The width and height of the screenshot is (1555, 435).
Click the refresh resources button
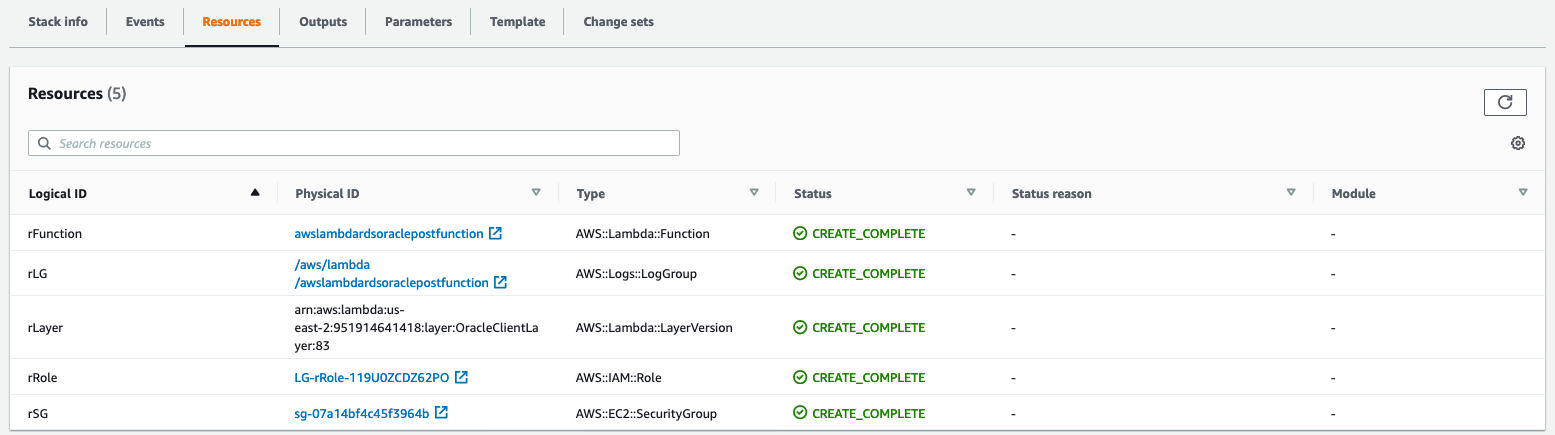pyautogui.click(x=1505, y=102)
